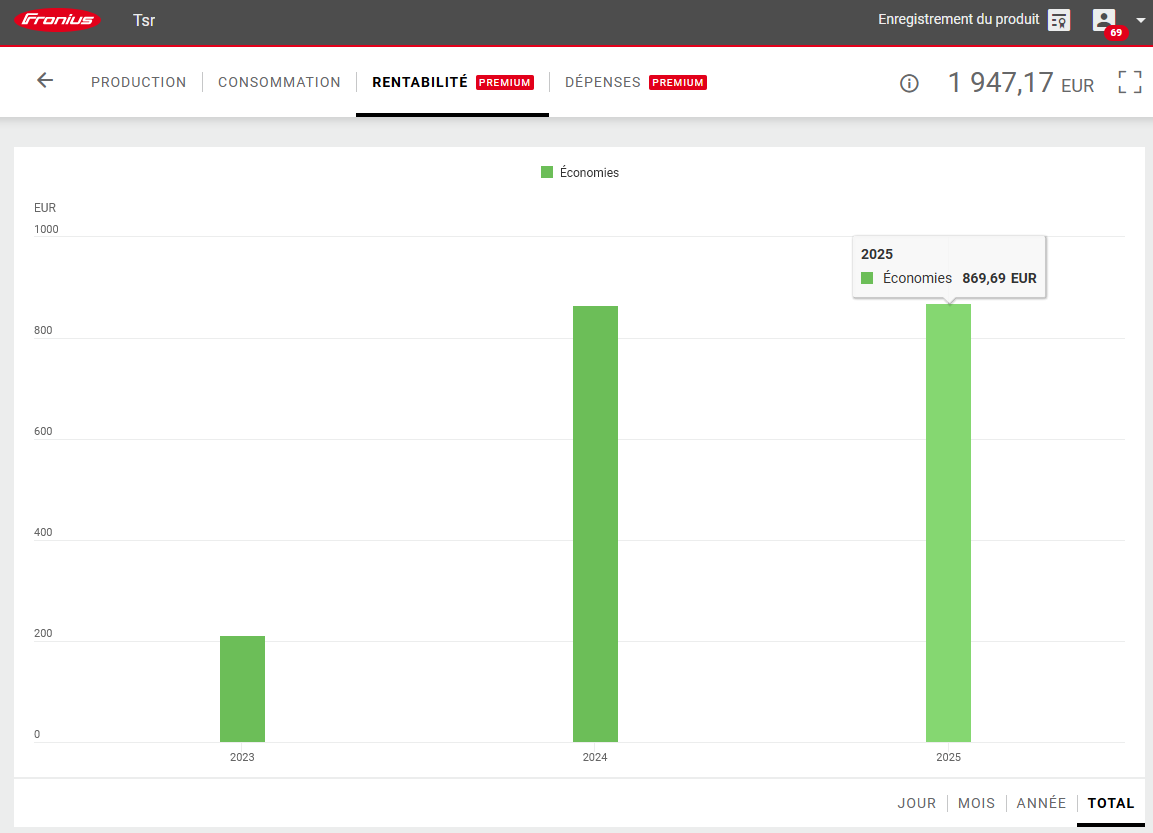Select the Année time range

pyautogui.click(x=1041, y=803)
